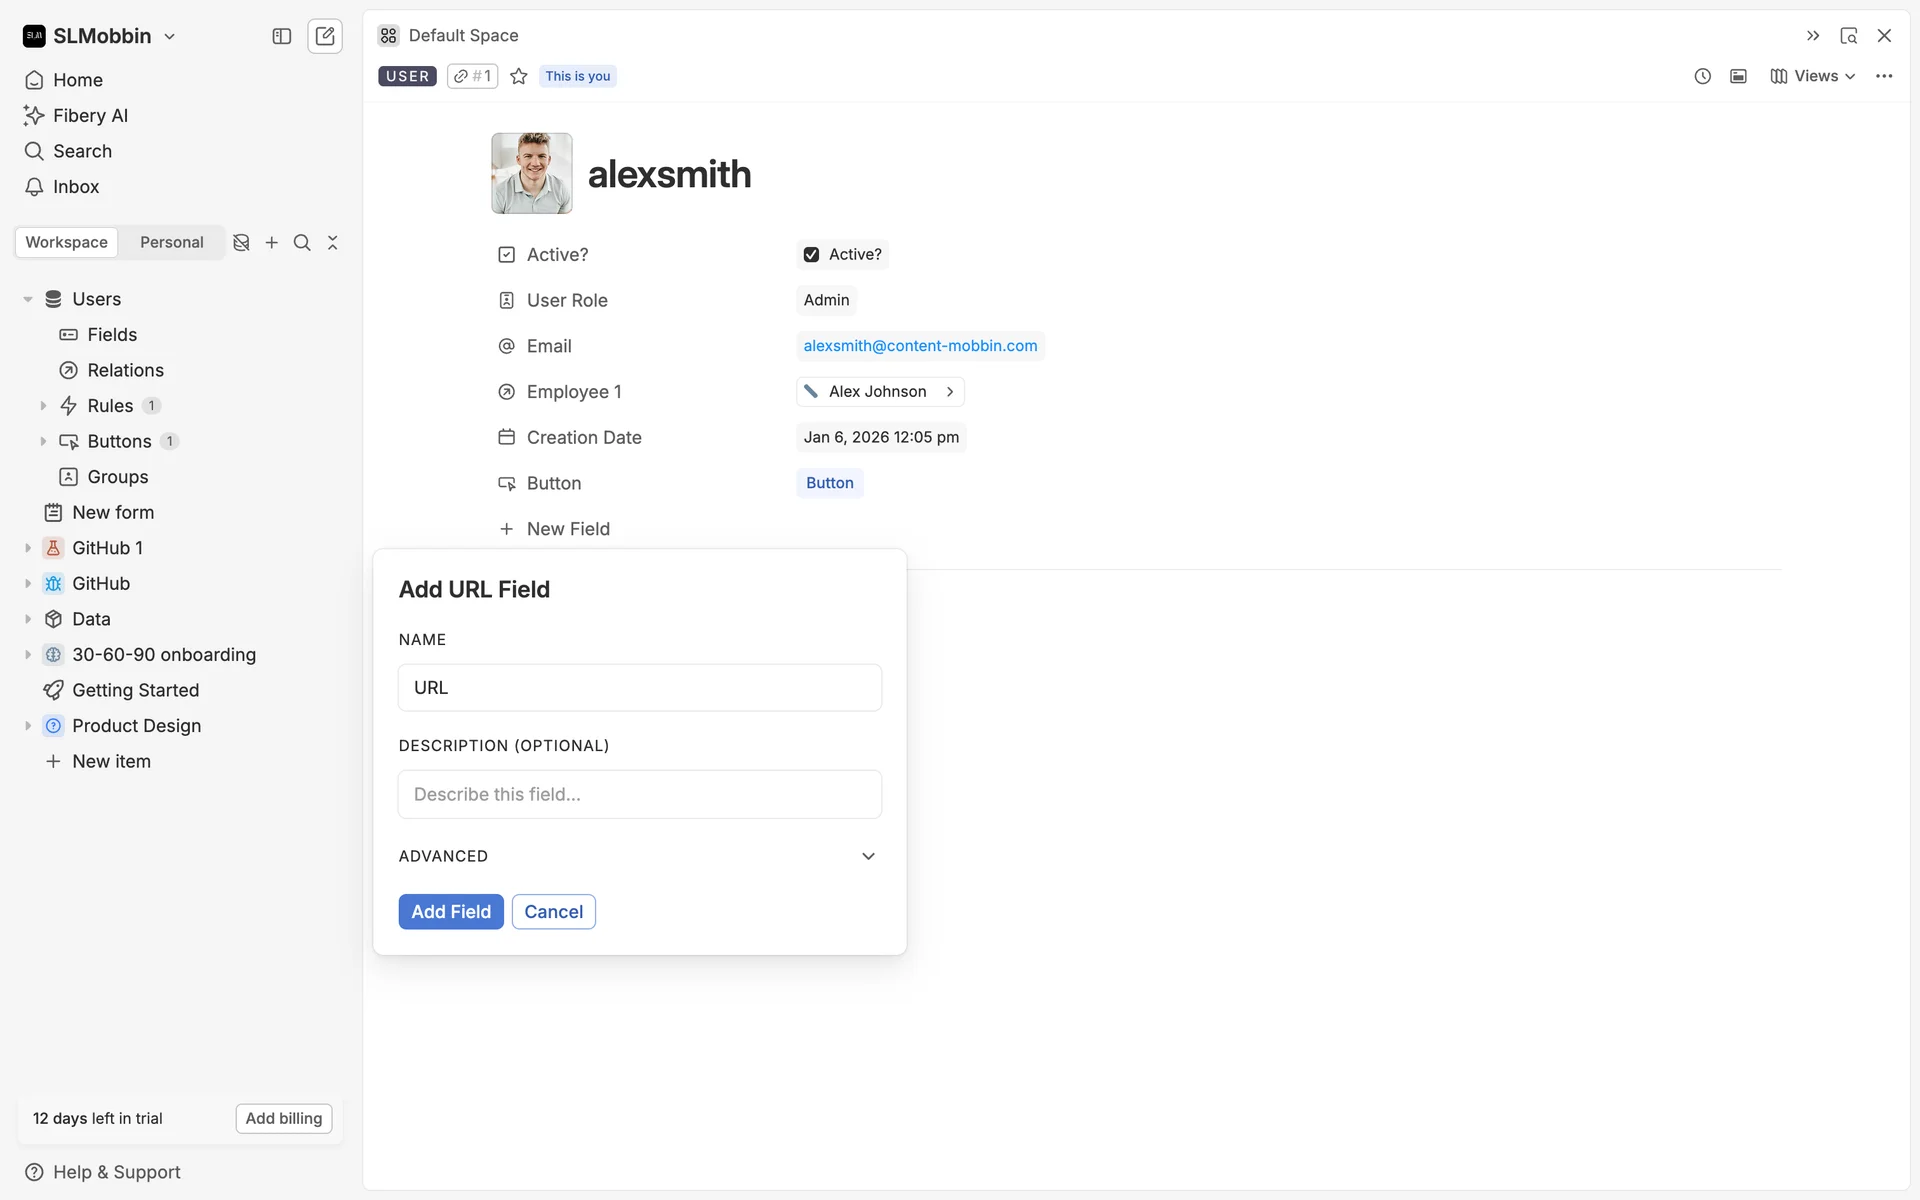
Task: Collapse the Users tree item
Action: click(28, 299)
